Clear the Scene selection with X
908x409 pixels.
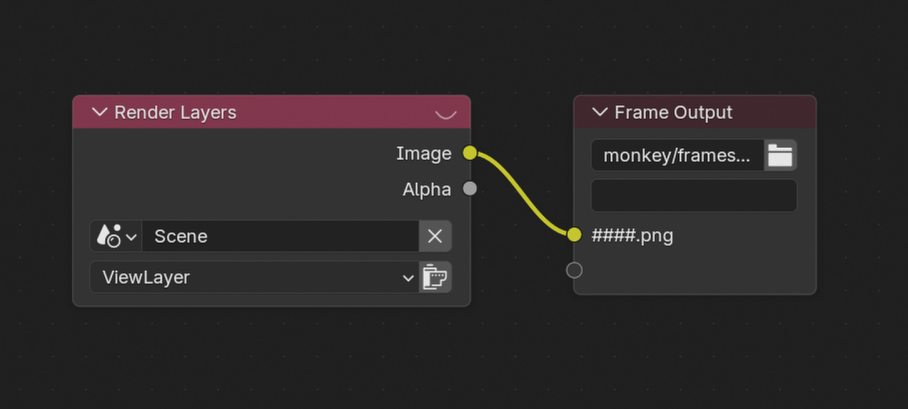[435, 237]
